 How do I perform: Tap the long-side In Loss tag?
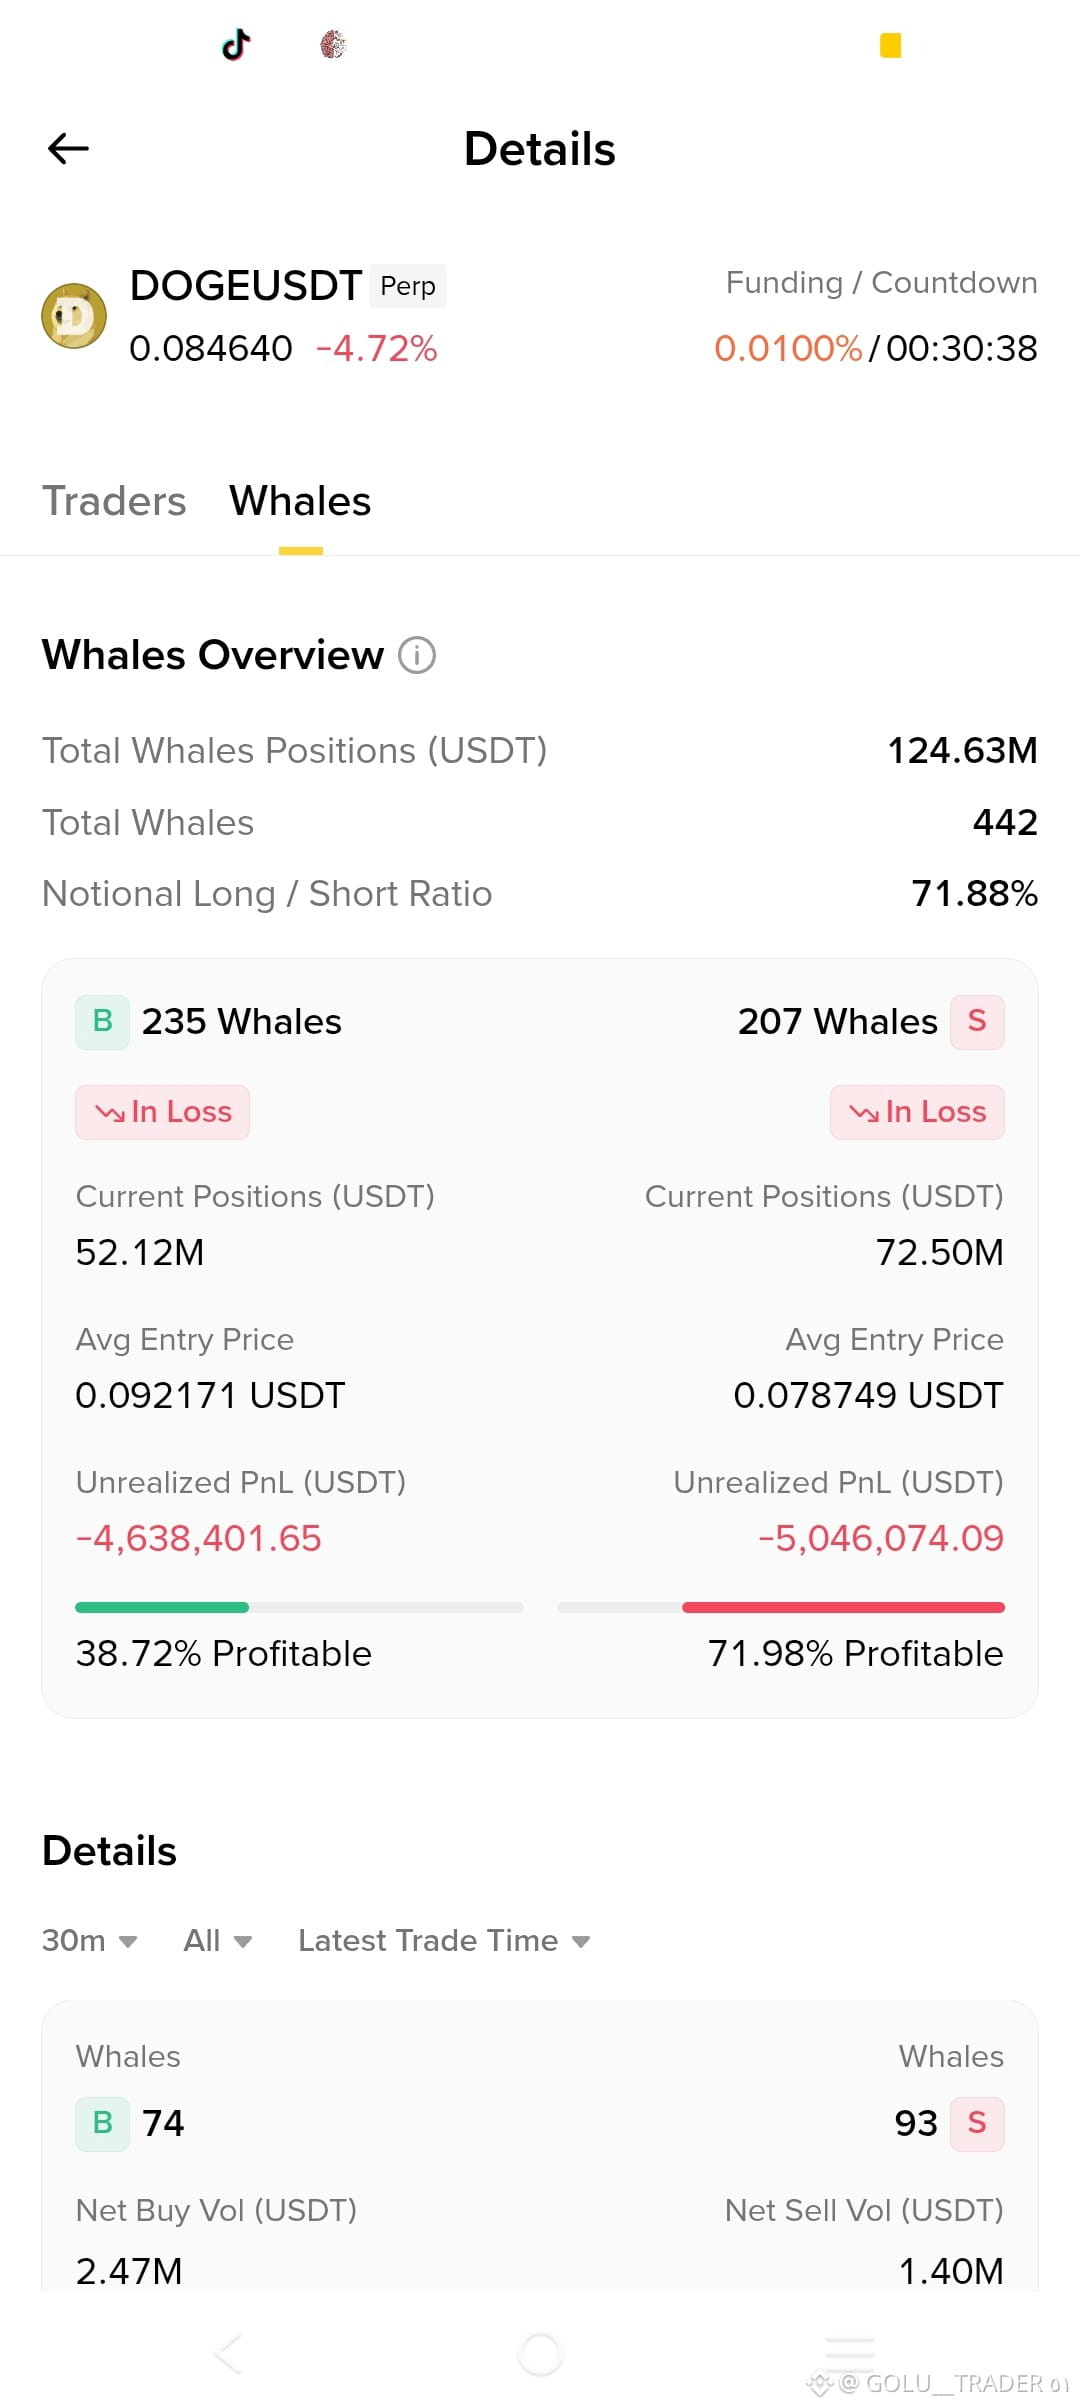[162, 1112]
